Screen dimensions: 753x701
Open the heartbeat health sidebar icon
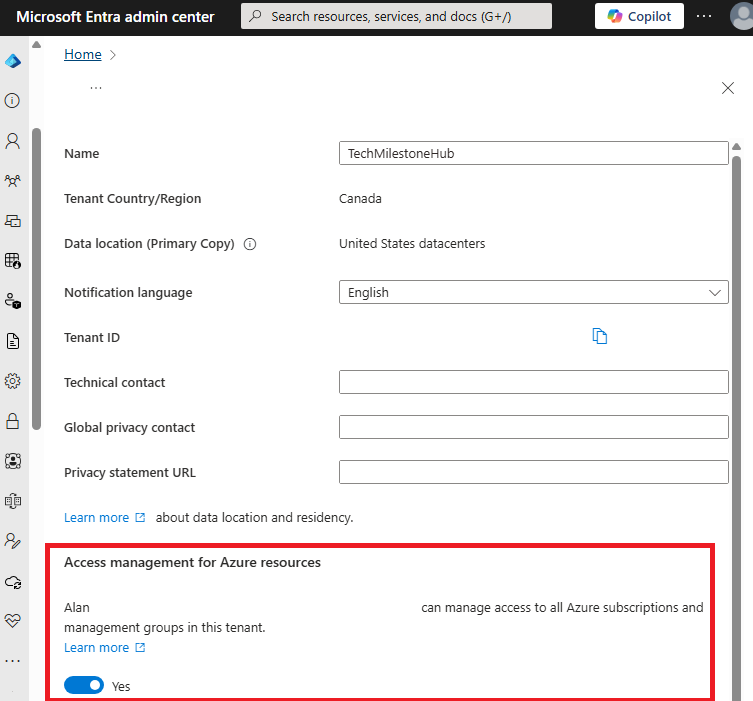12,621
